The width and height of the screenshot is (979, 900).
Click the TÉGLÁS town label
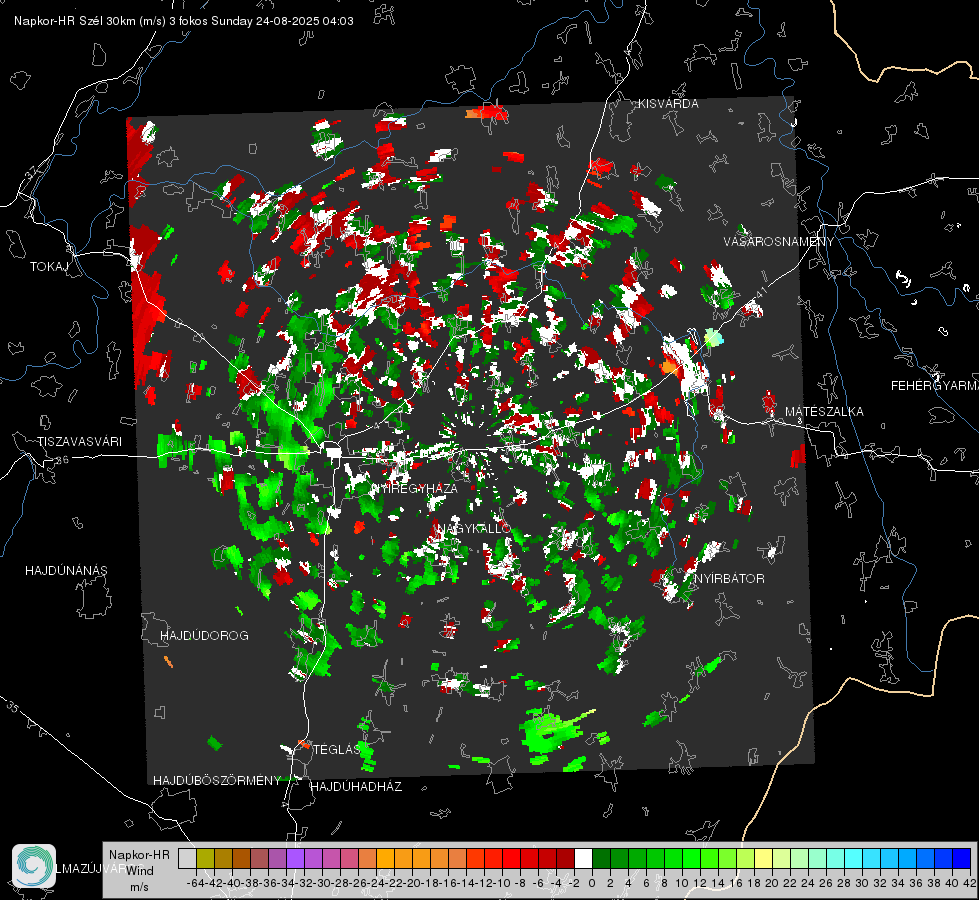(337, 750)
